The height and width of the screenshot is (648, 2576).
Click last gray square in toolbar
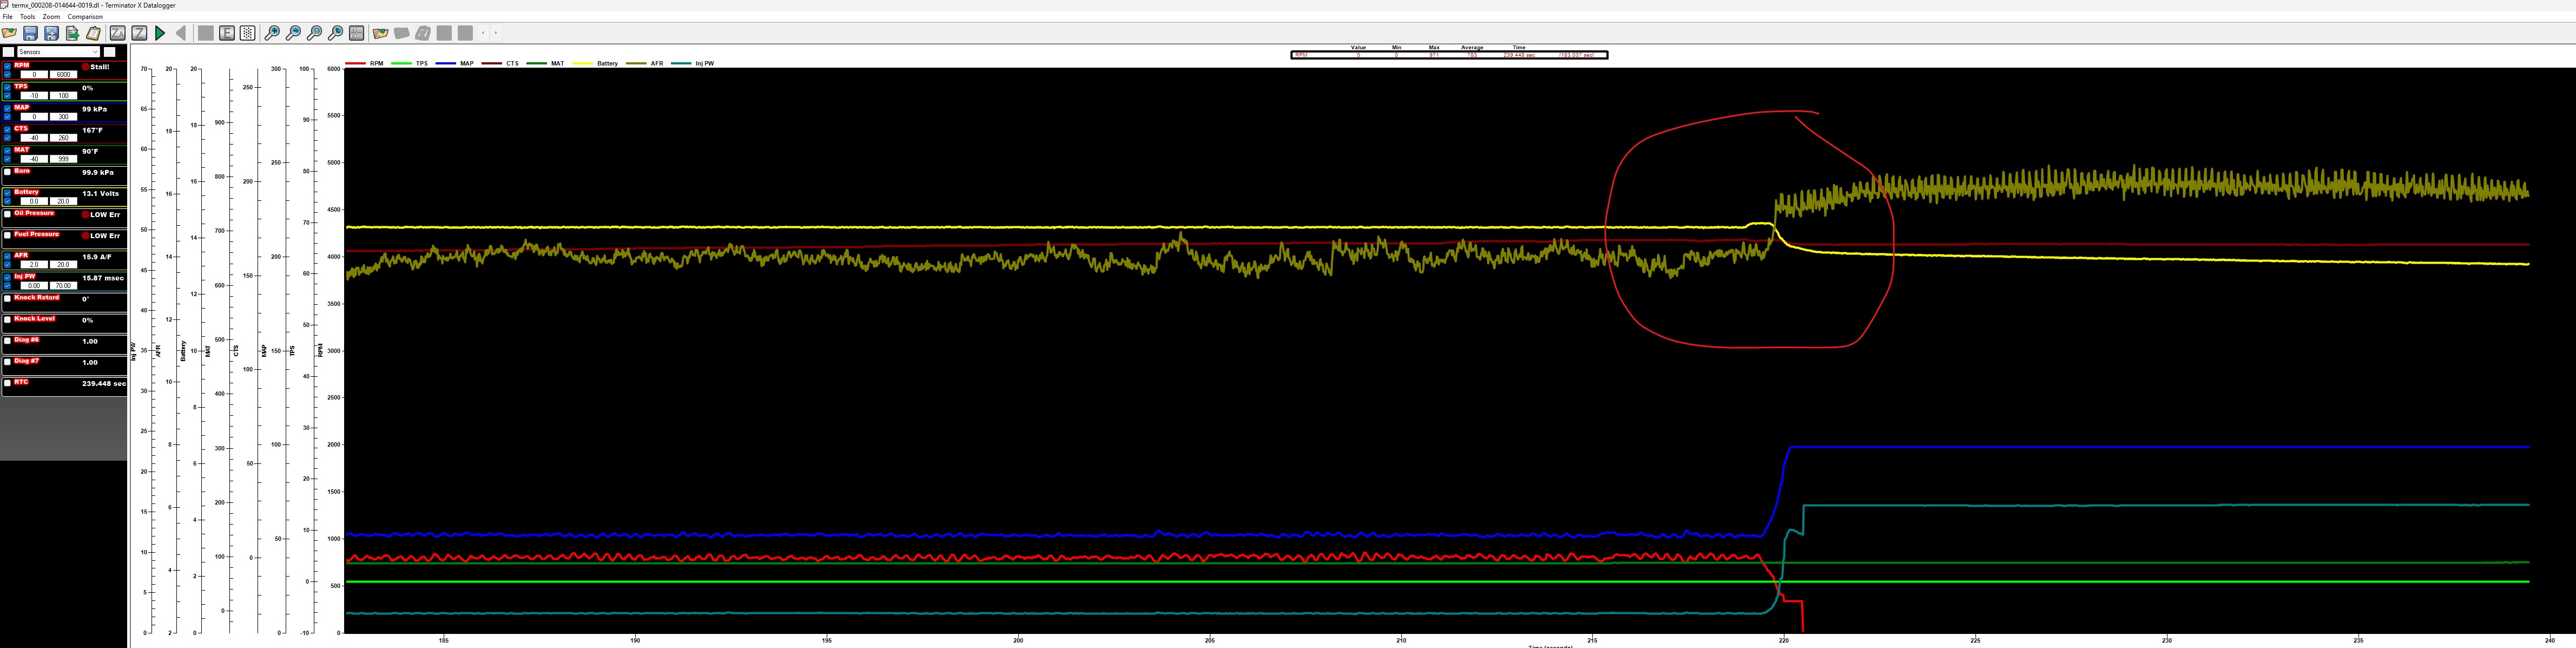click(x=465, y=33)
